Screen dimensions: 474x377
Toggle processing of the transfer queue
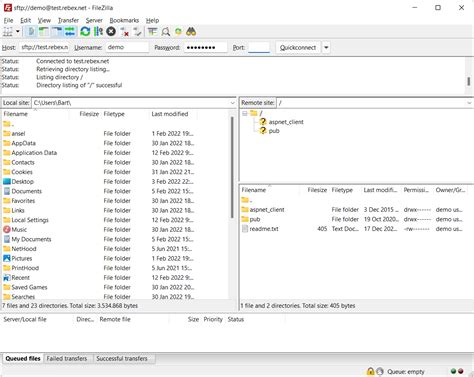point(98,32)
